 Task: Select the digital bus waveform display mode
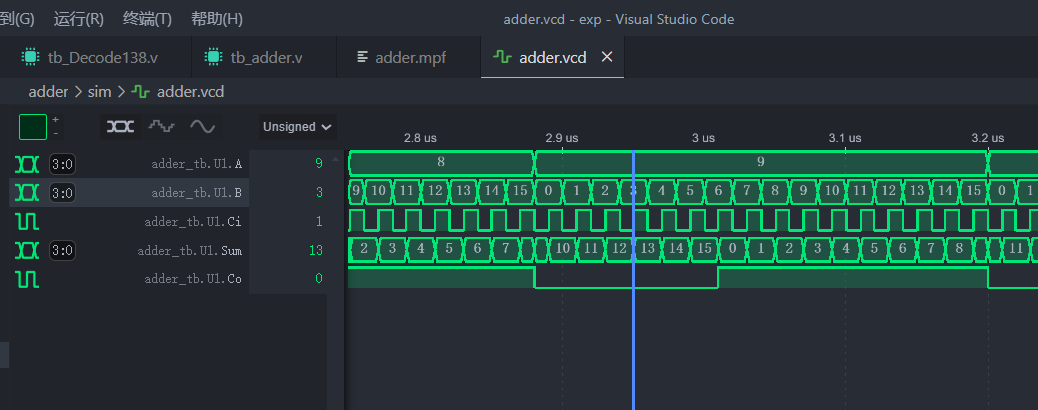point(120,127)
